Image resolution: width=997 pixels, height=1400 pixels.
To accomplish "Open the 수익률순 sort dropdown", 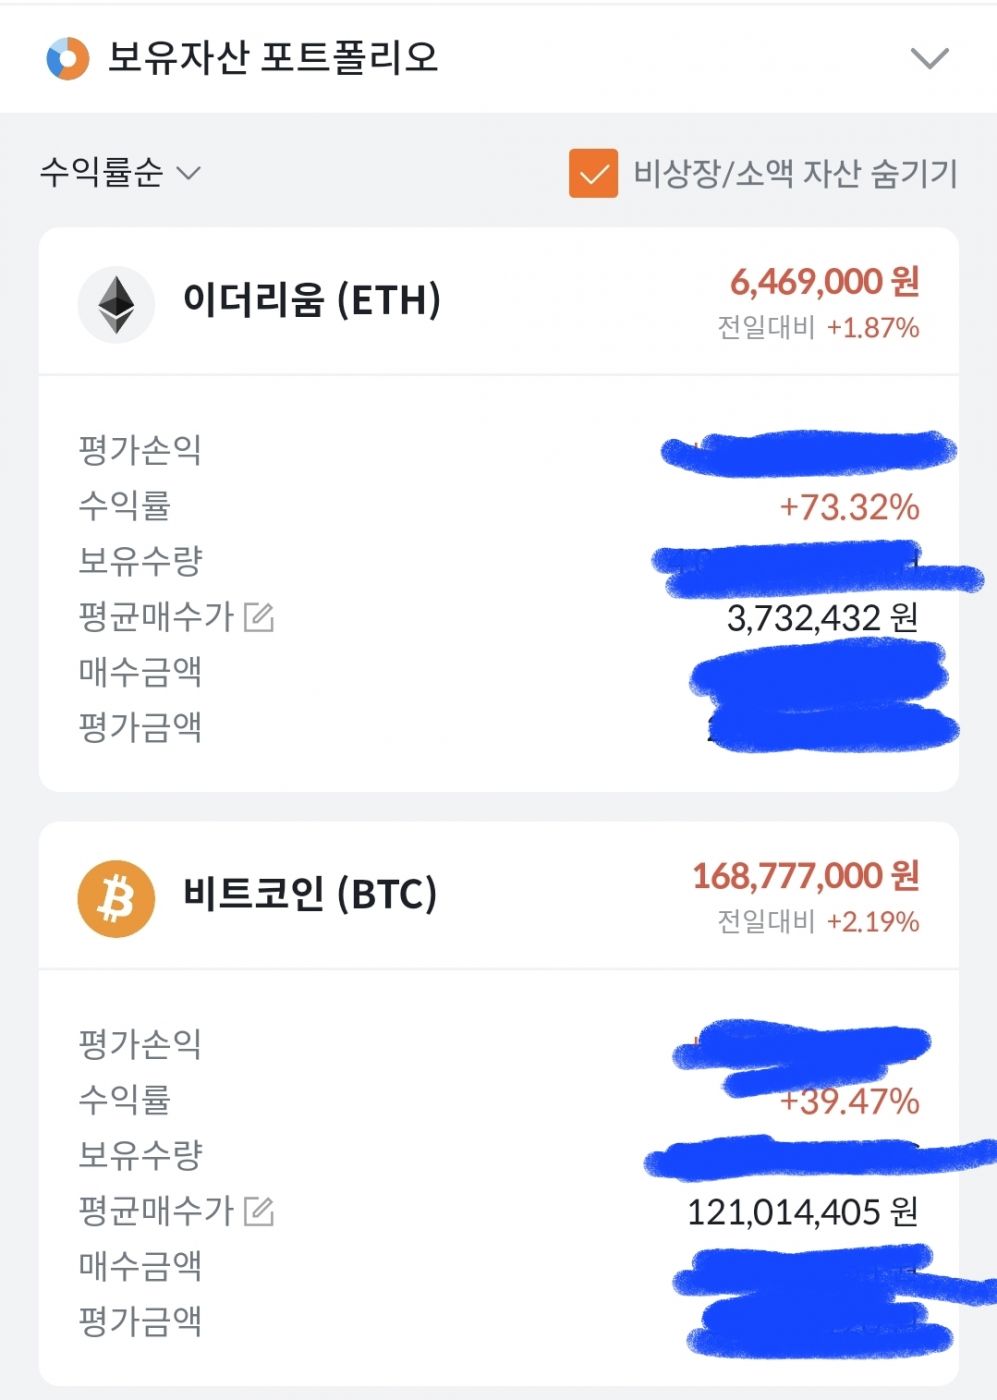I will pyautogui.click(x=120, y=173).
